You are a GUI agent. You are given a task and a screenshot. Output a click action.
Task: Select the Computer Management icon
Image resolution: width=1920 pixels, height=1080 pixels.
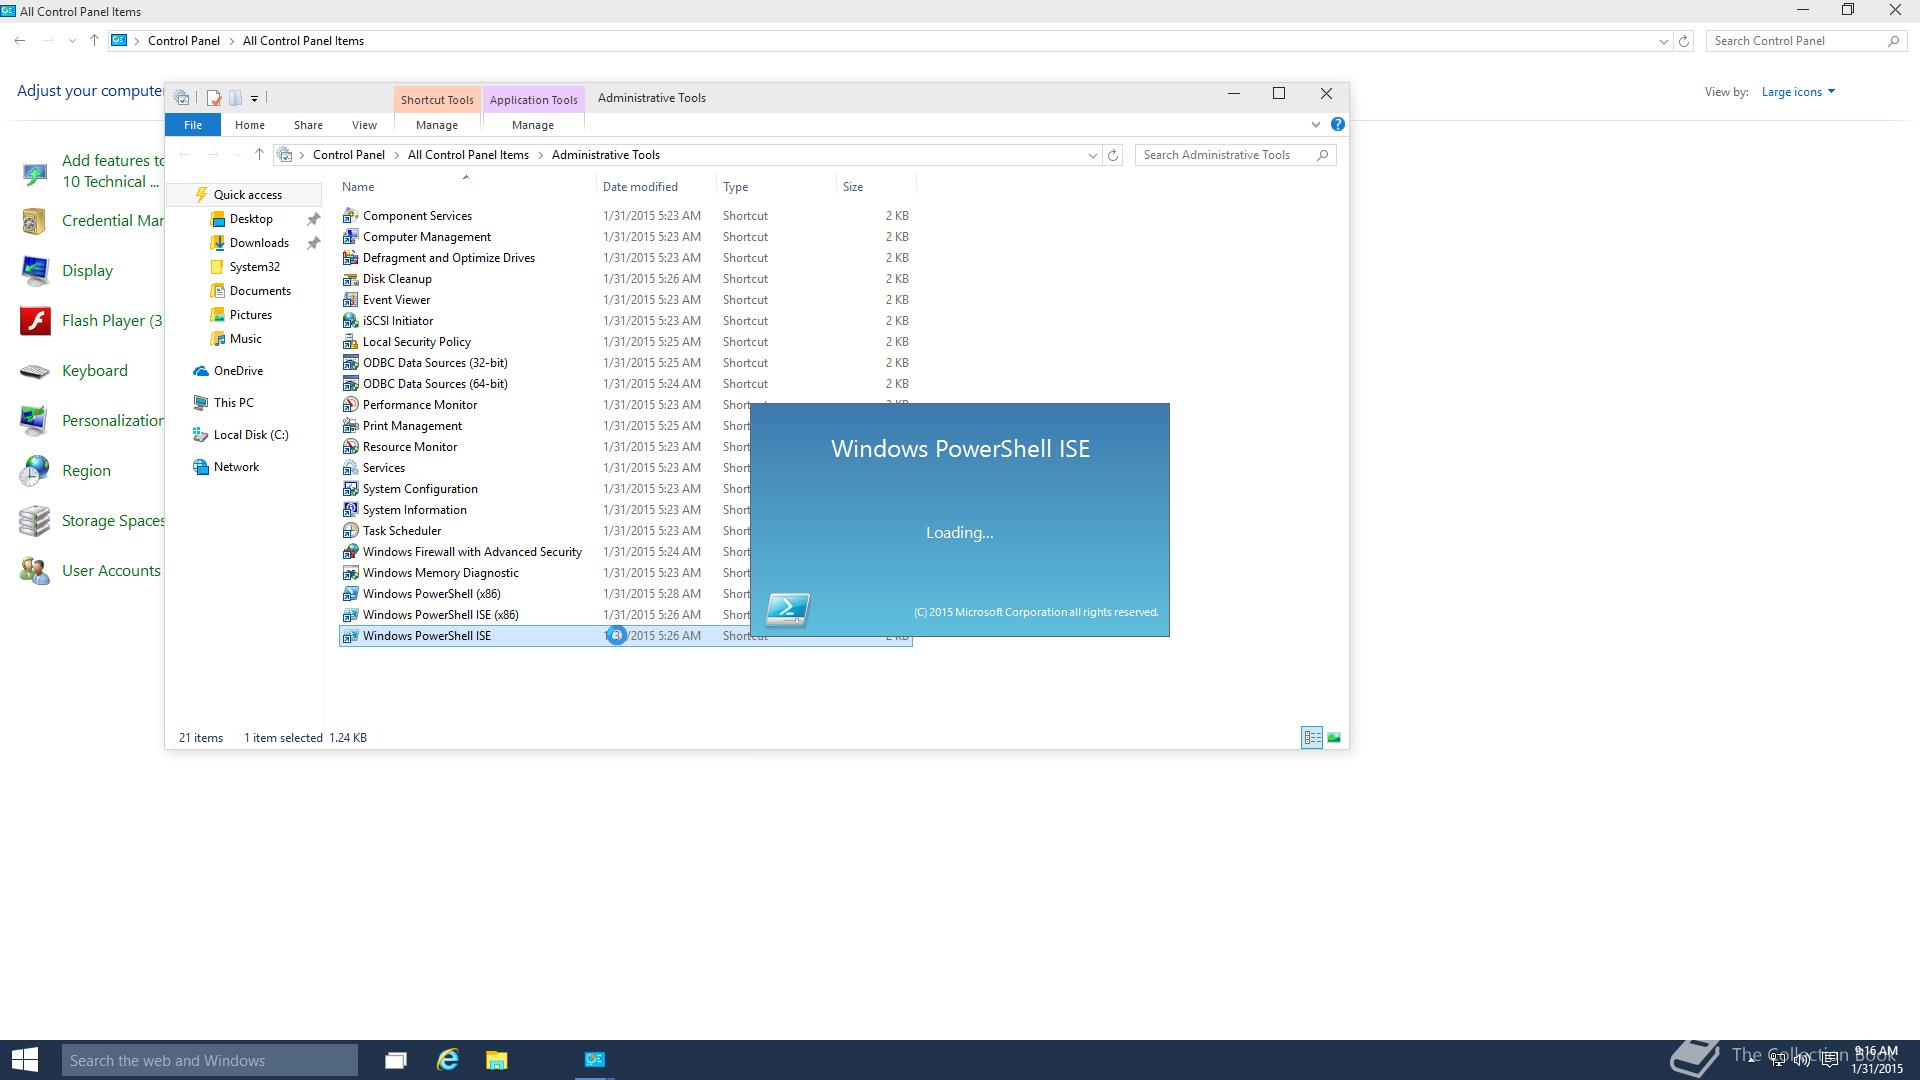[350, 237]
